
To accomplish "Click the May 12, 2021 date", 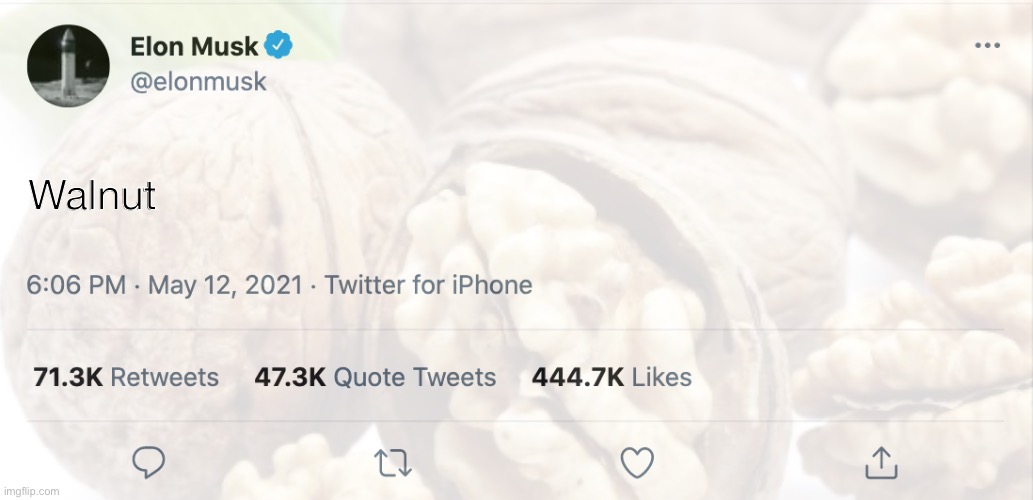I will [225, 285].
